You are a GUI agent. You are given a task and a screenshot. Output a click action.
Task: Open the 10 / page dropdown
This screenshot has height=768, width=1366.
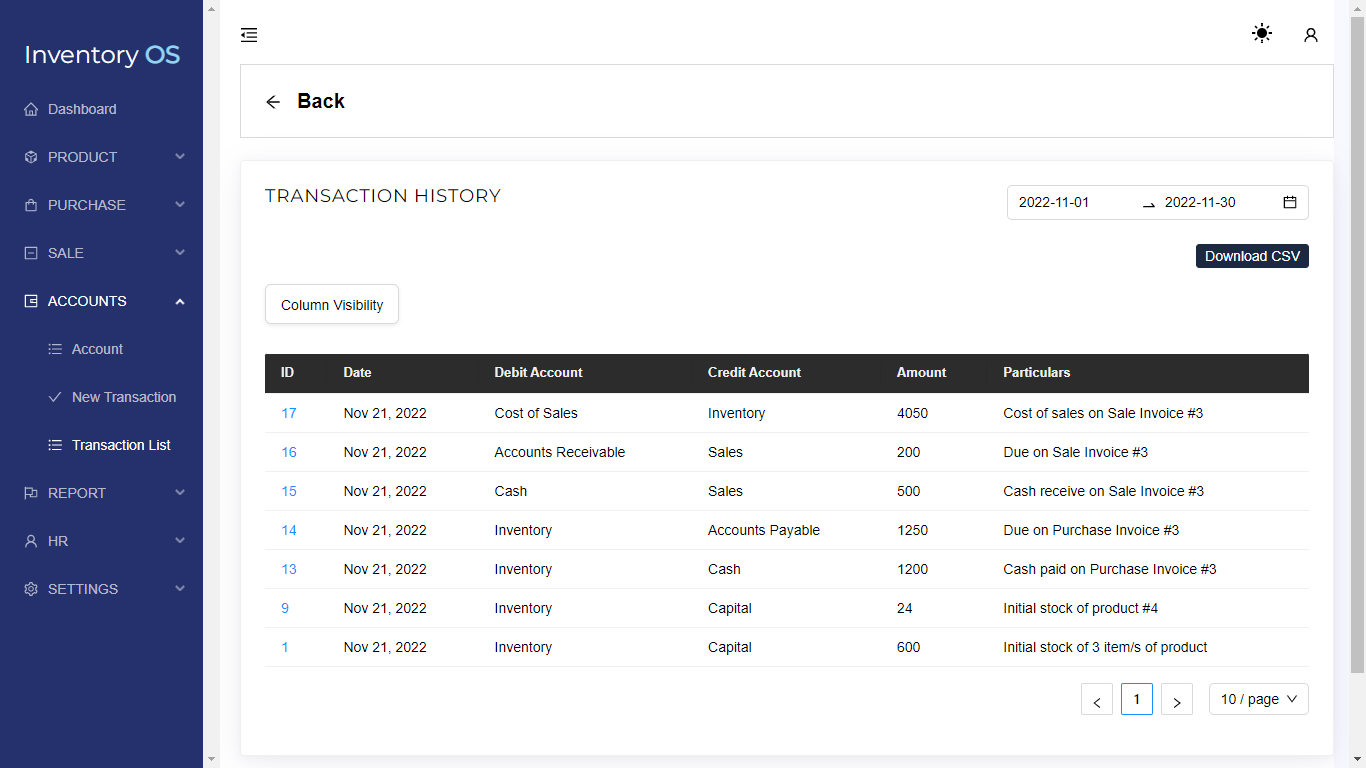[x=1258, y=699]
